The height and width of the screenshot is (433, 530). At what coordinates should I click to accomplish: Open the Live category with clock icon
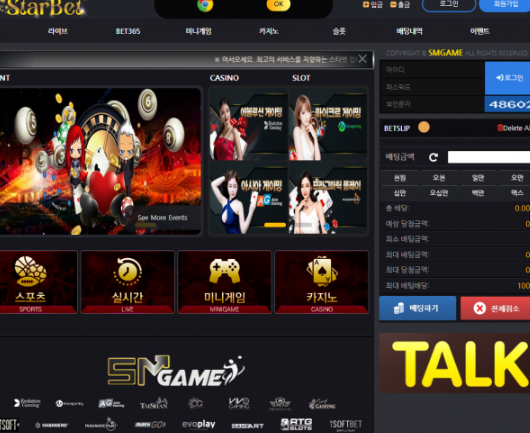click(127, 282)
